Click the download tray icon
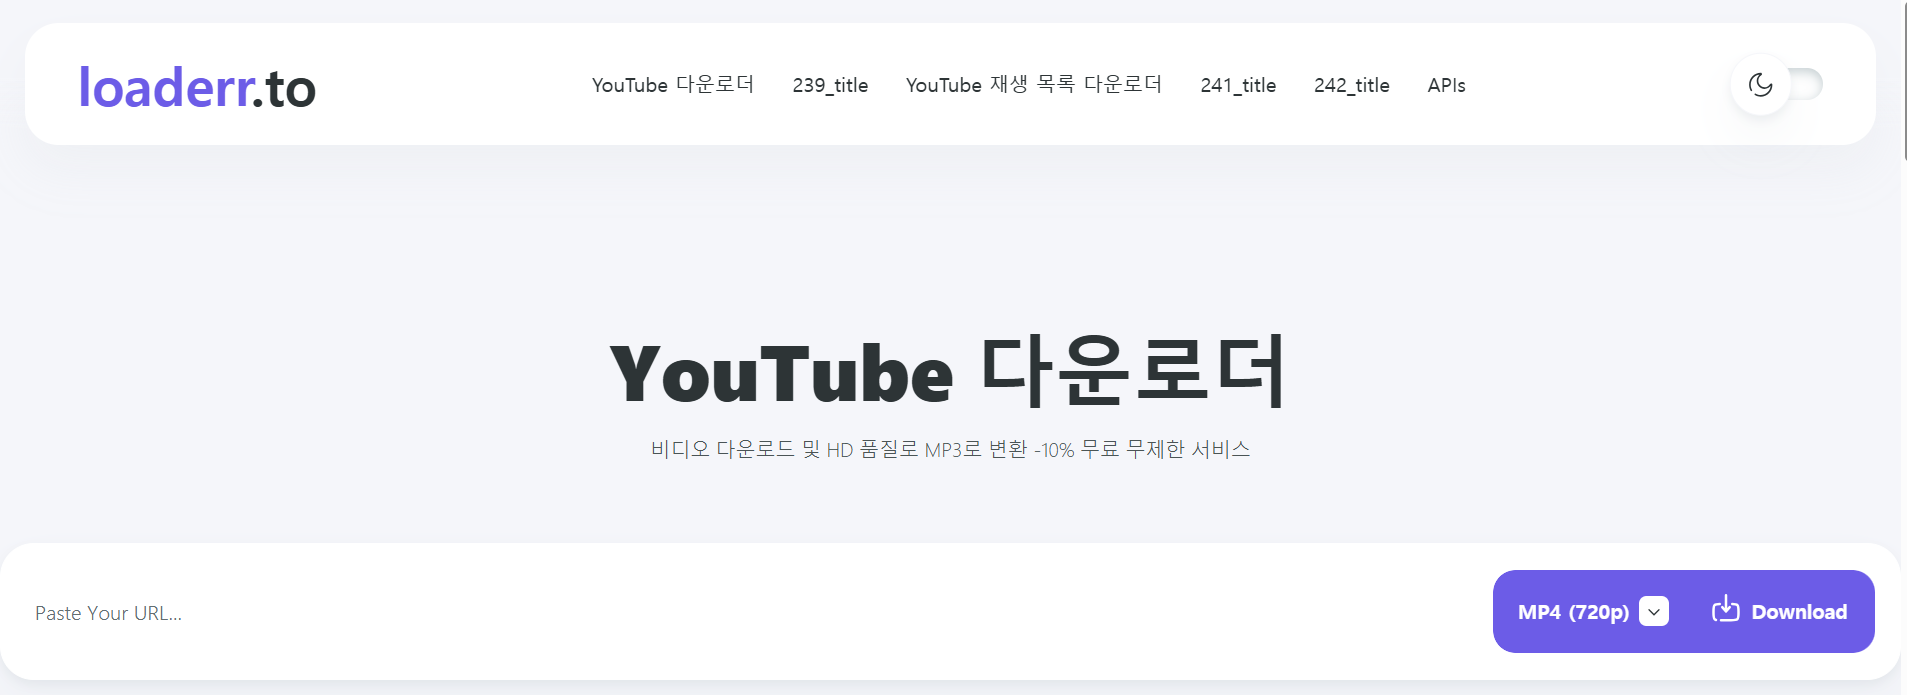 tap(1725, 609)
